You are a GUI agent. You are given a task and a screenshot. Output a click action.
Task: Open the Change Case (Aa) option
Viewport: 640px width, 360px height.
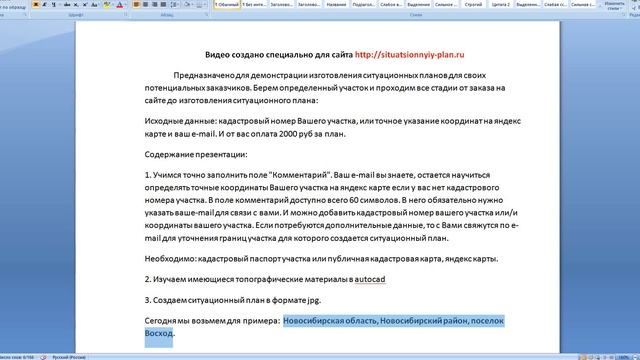[94, 4]
